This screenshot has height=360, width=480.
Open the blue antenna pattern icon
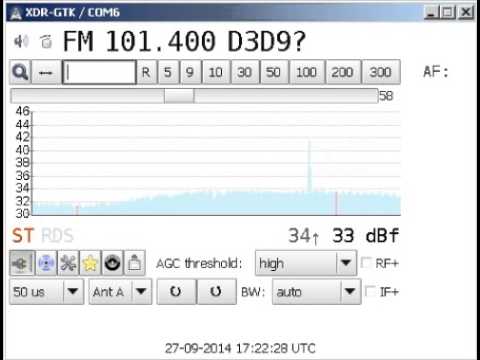46,263
